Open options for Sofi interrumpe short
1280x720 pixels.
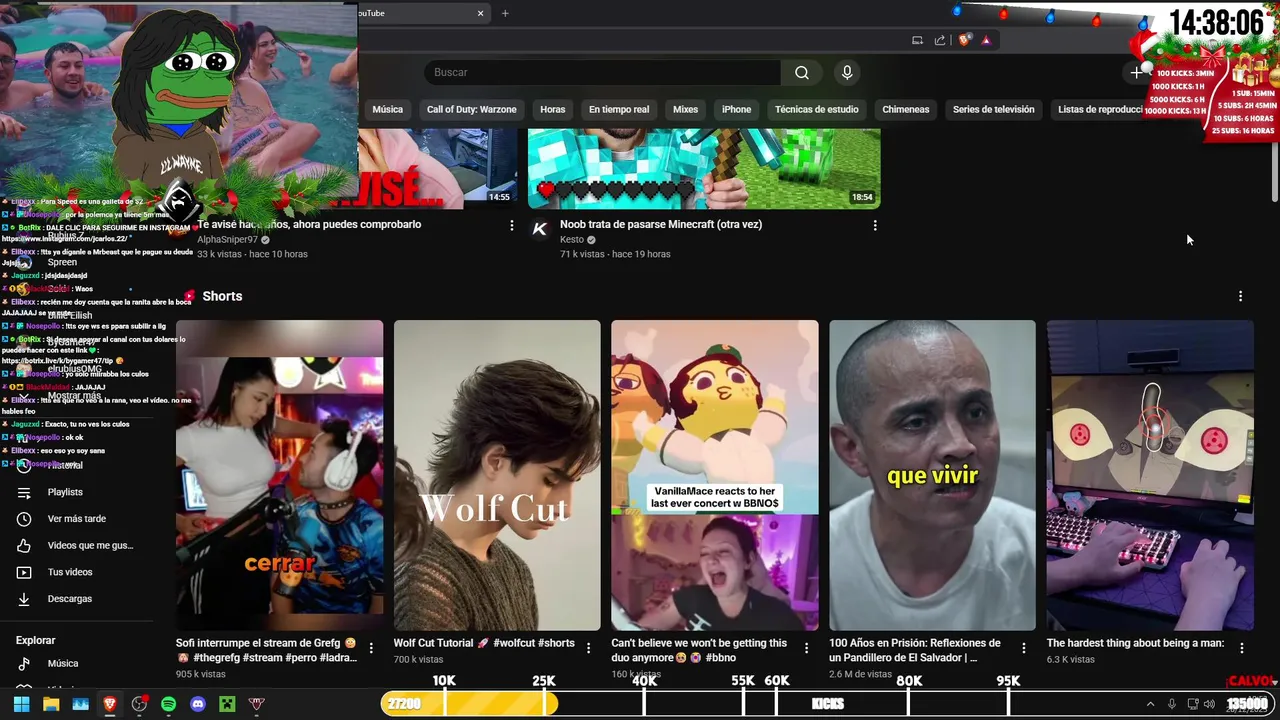(371, 648)
